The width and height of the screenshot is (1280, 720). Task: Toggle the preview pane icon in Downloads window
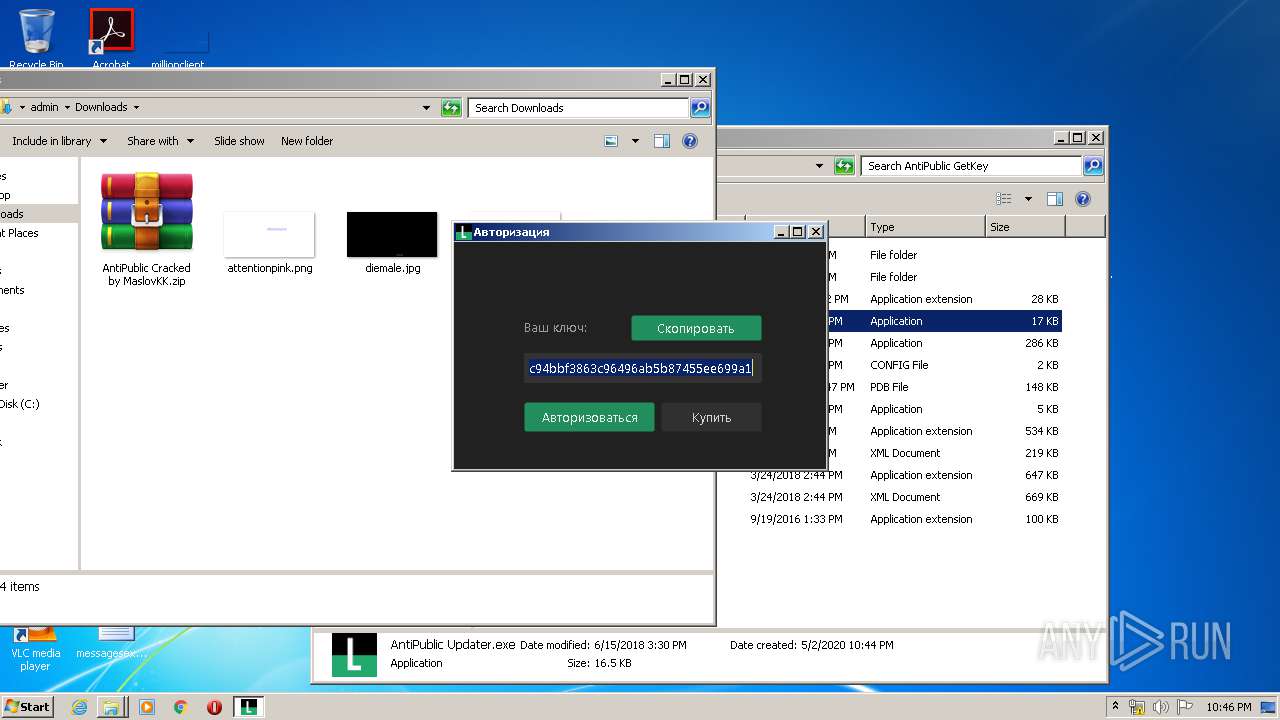661,141
